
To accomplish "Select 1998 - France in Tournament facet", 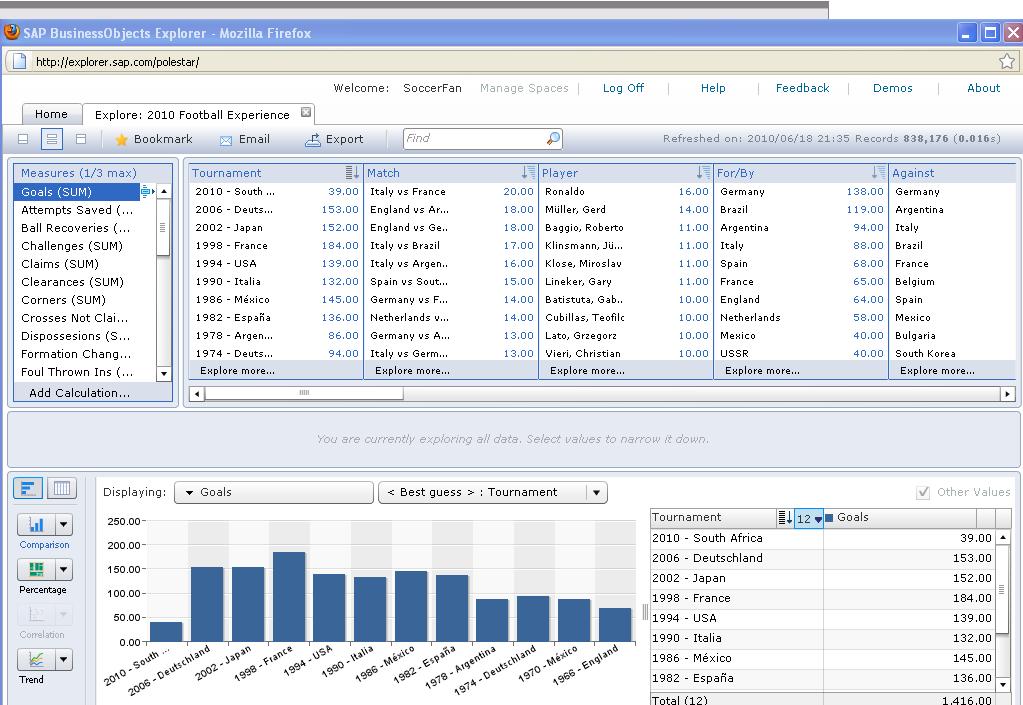I will point(276,246).
